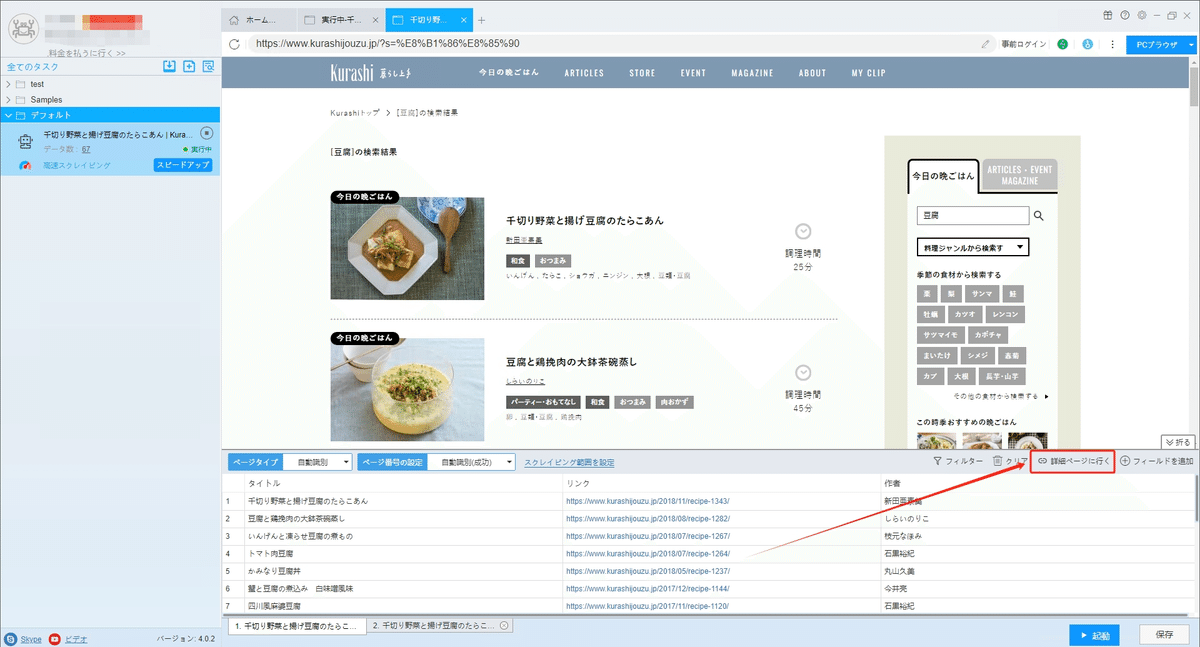Image resolution: width=1200 pixels, height=647 pixels.
Task: Click the スクレイピング範囲を設定 link
Action: click(x=569, y=462)
